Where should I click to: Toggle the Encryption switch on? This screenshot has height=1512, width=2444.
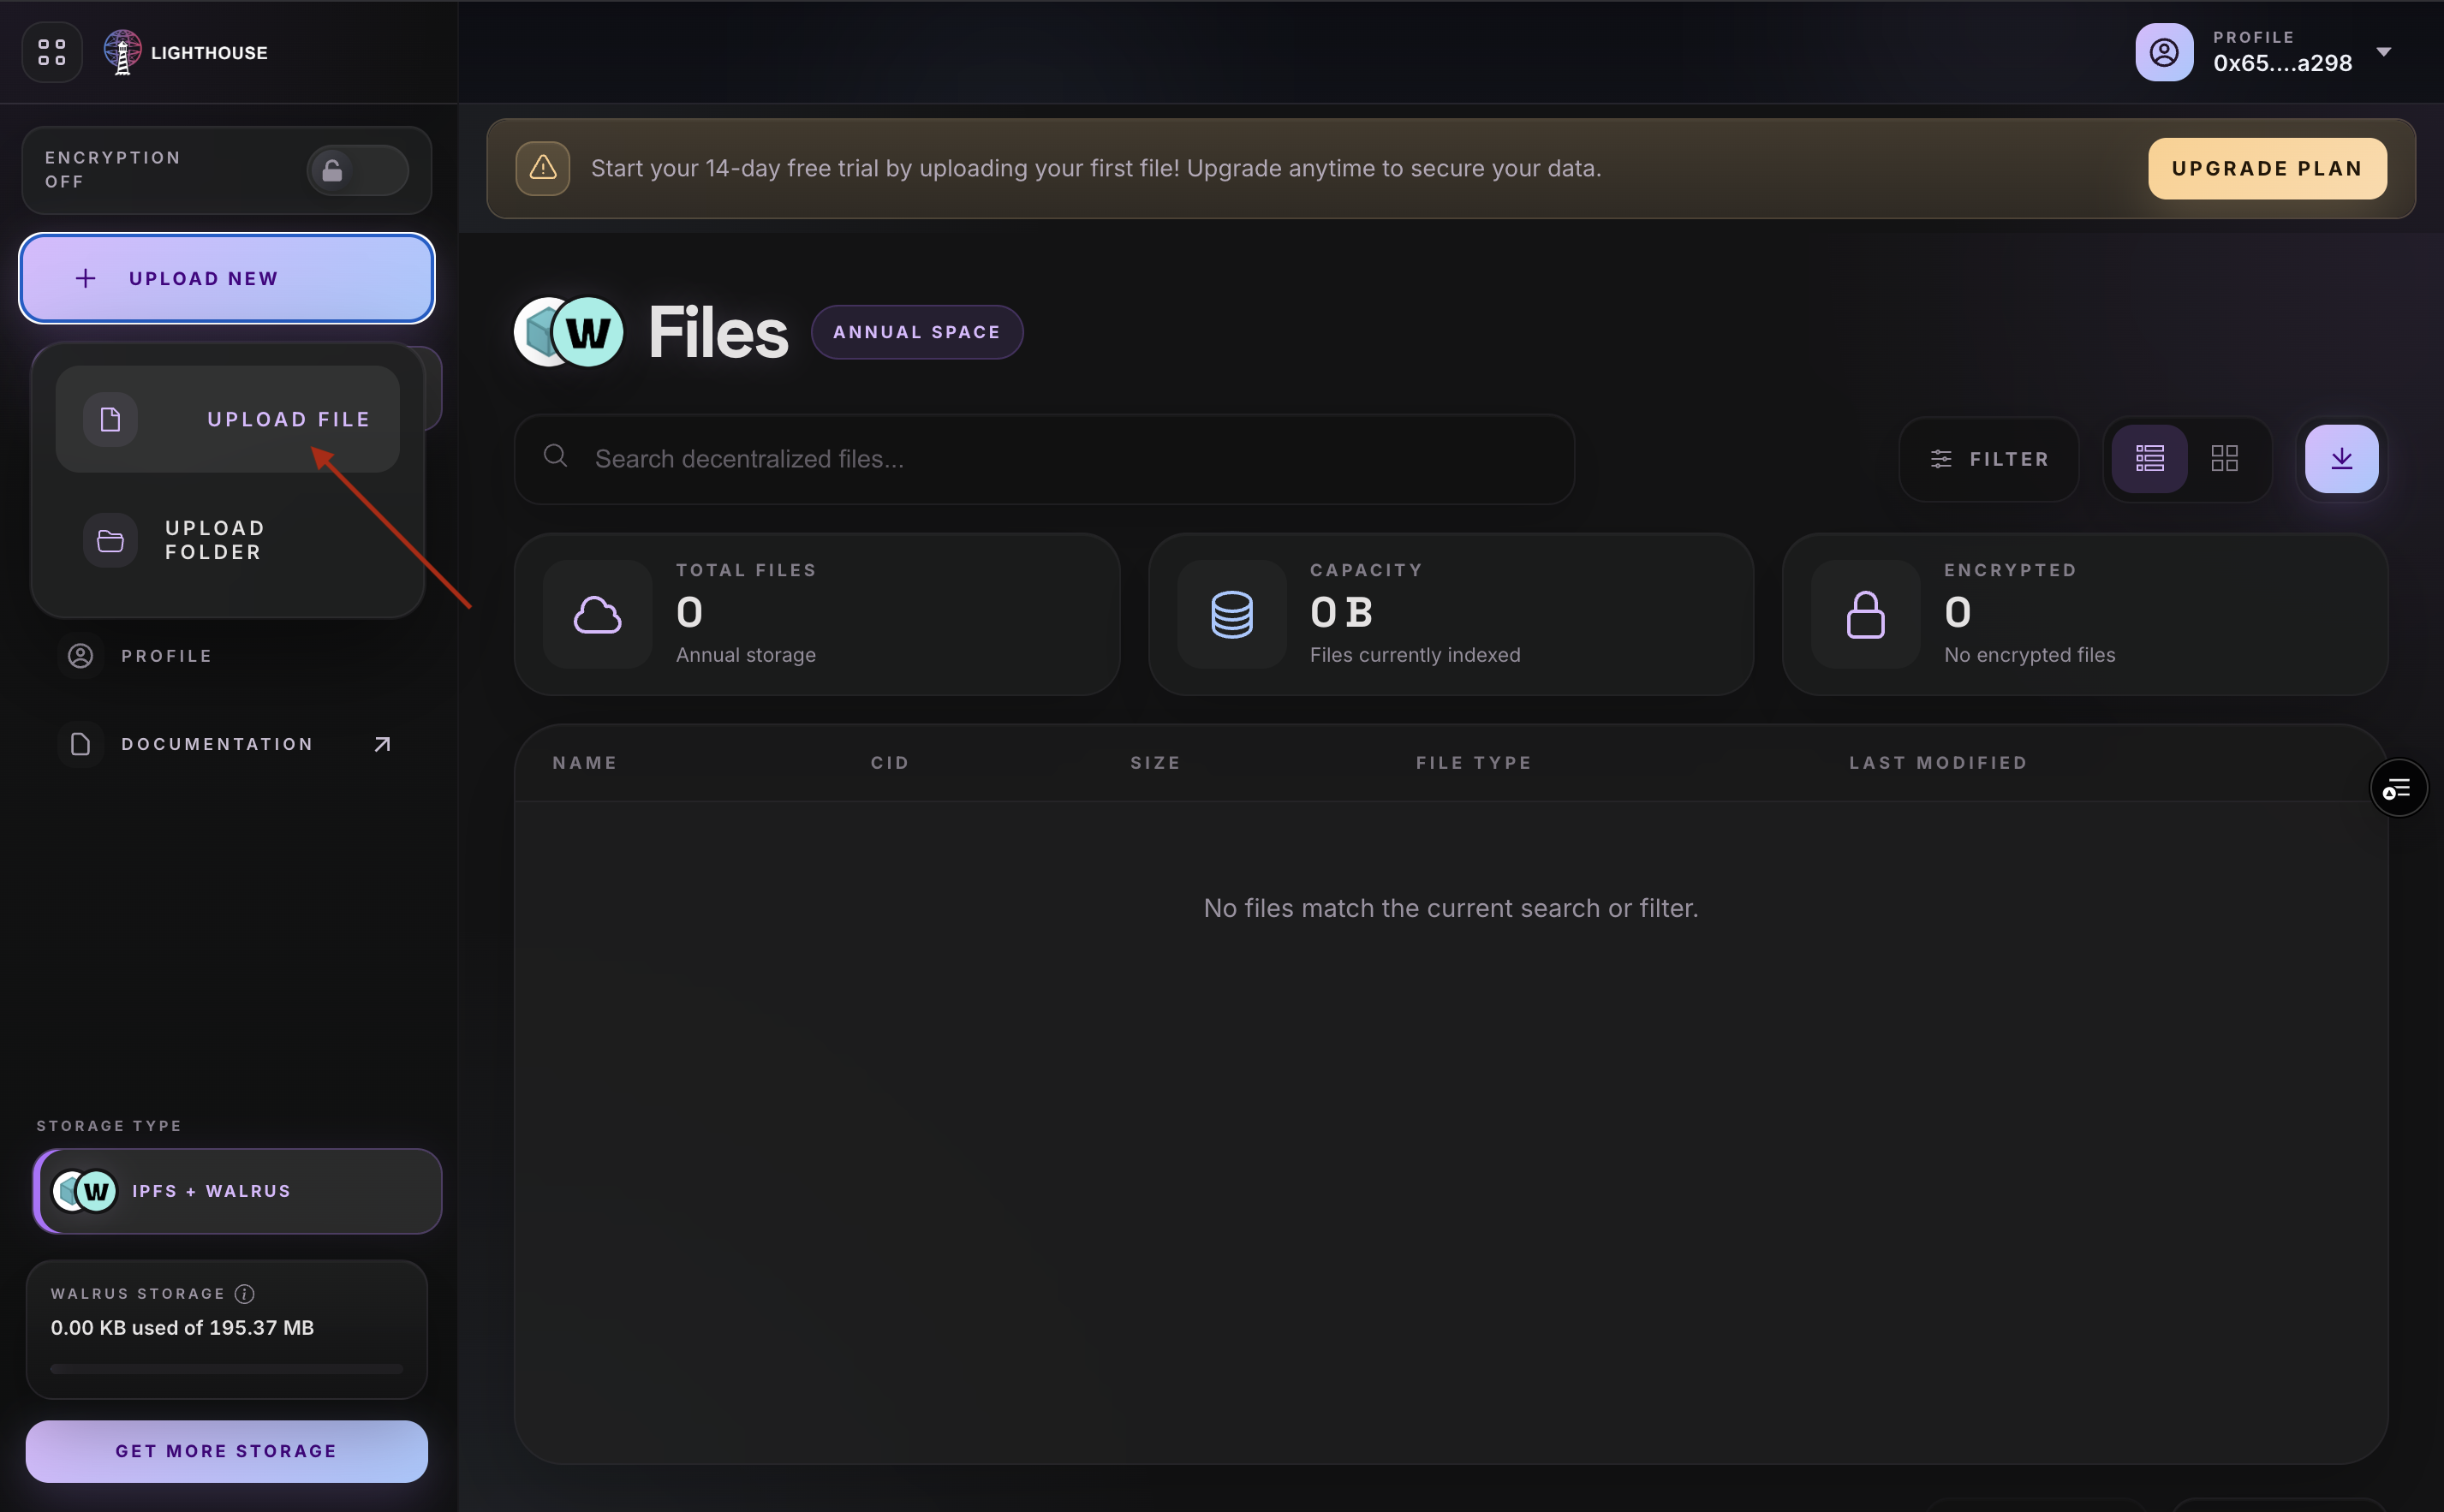point(357,170)
